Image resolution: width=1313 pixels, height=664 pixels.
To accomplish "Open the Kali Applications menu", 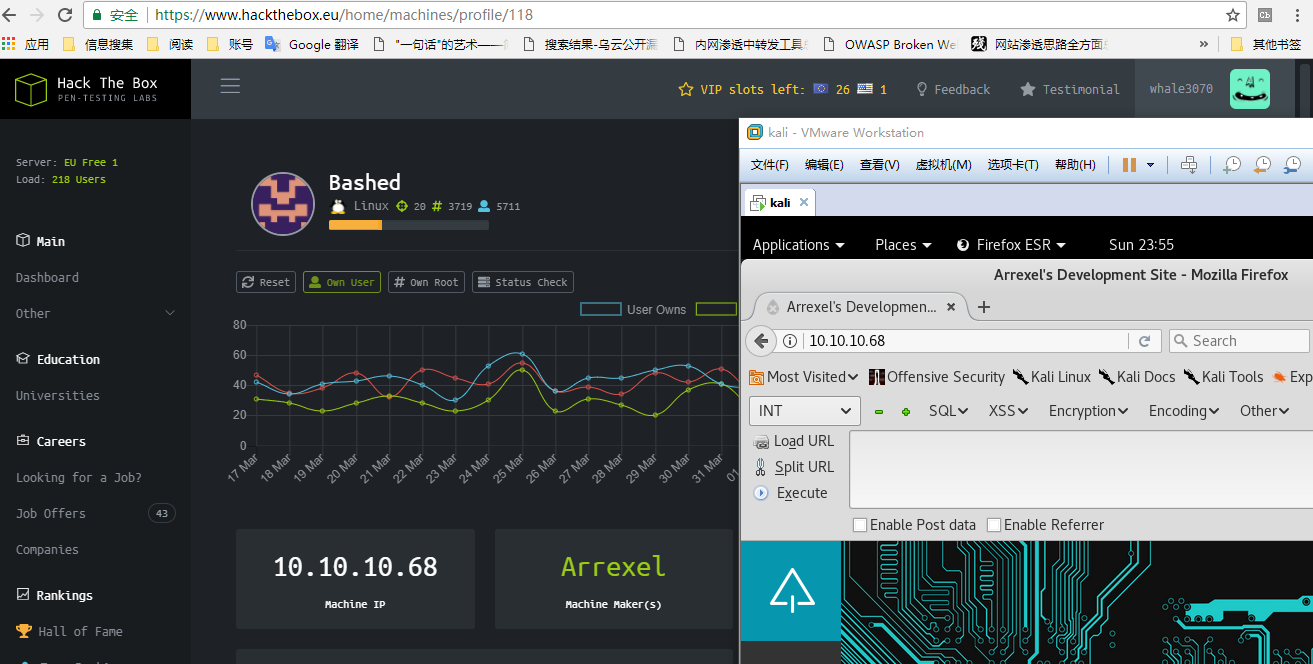I will (798, 245).
